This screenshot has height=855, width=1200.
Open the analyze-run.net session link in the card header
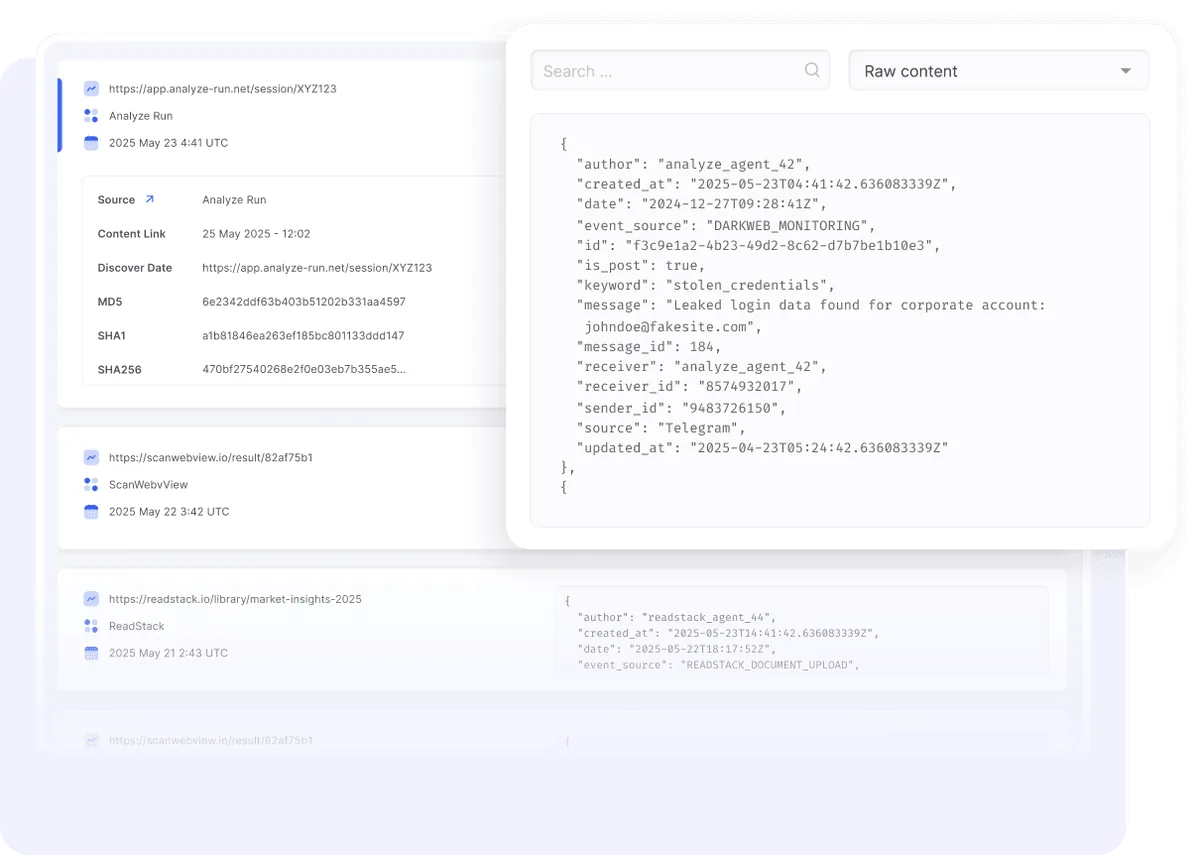click(x=222, y=89)
